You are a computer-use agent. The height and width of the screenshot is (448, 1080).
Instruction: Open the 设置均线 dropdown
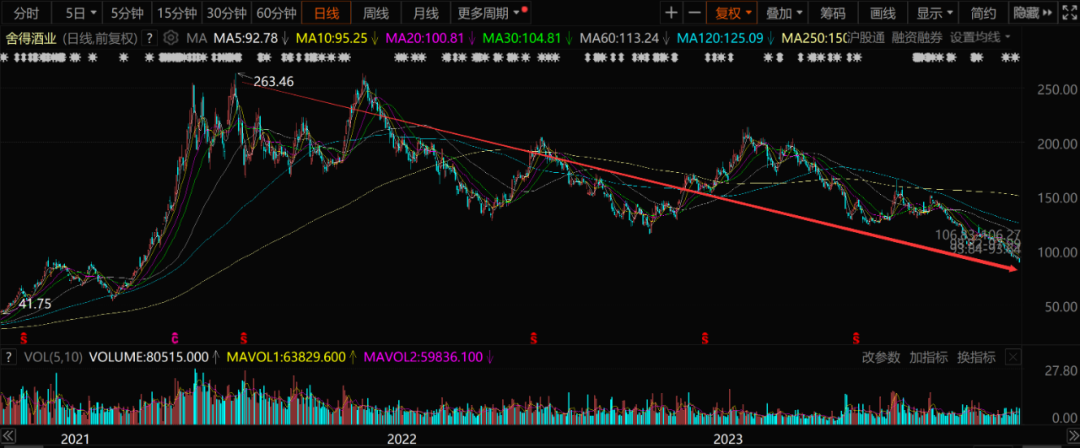tap(980, 38)
